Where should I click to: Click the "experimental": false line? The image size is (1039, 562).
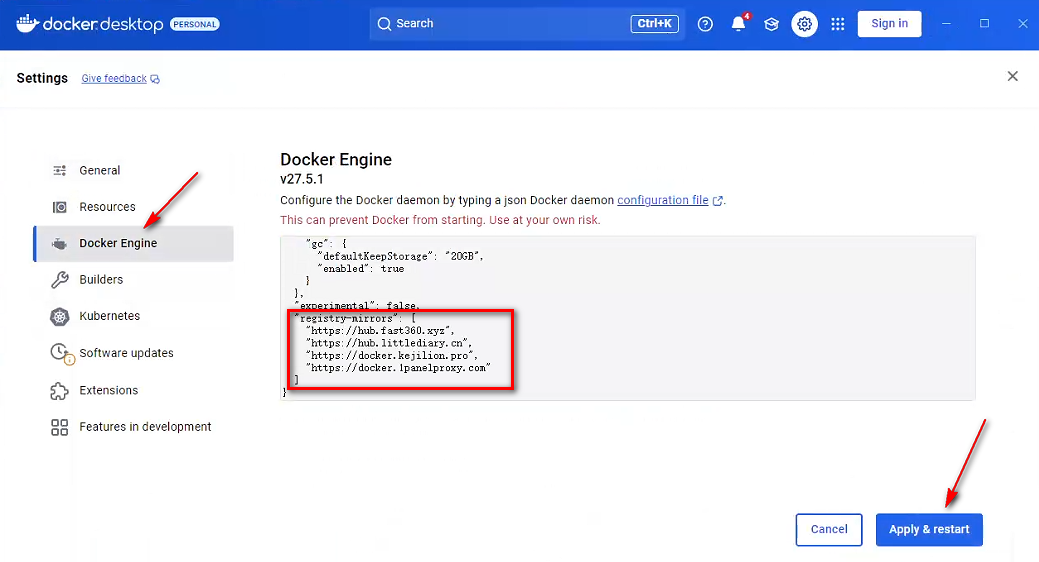pyautogui.click(x=357, y=306)
